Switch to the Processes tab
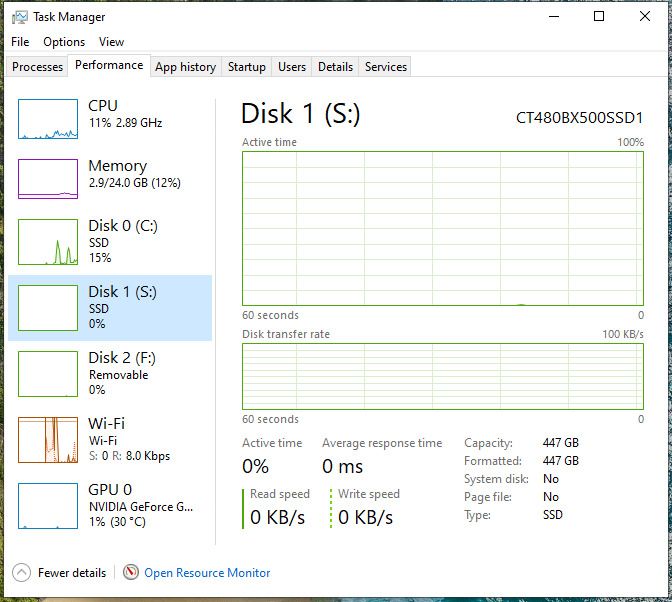The image size is (672, 602). pyautogui.click(x=37, y=66)
